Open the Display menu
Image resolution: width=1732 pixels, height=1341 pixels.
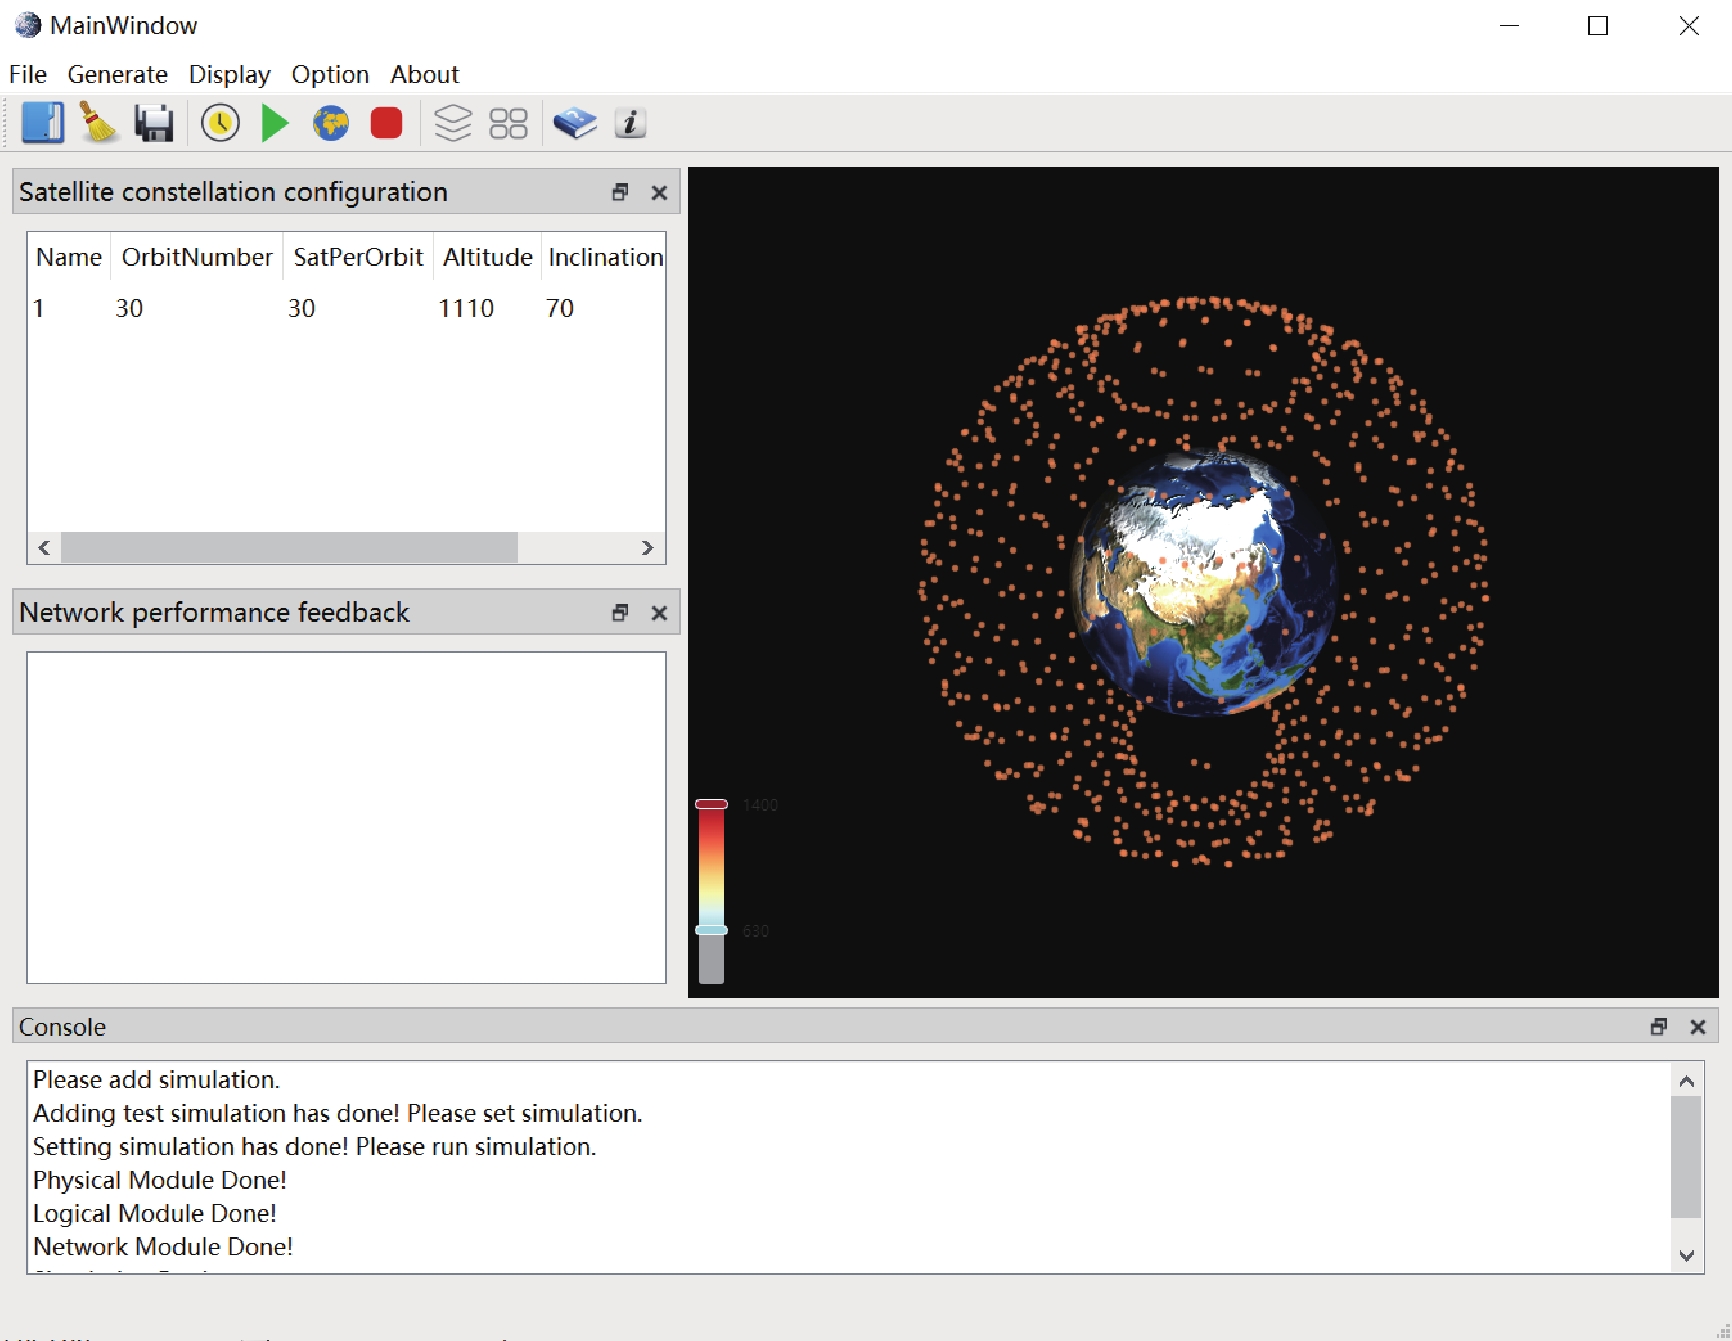(x=229, y=75)
